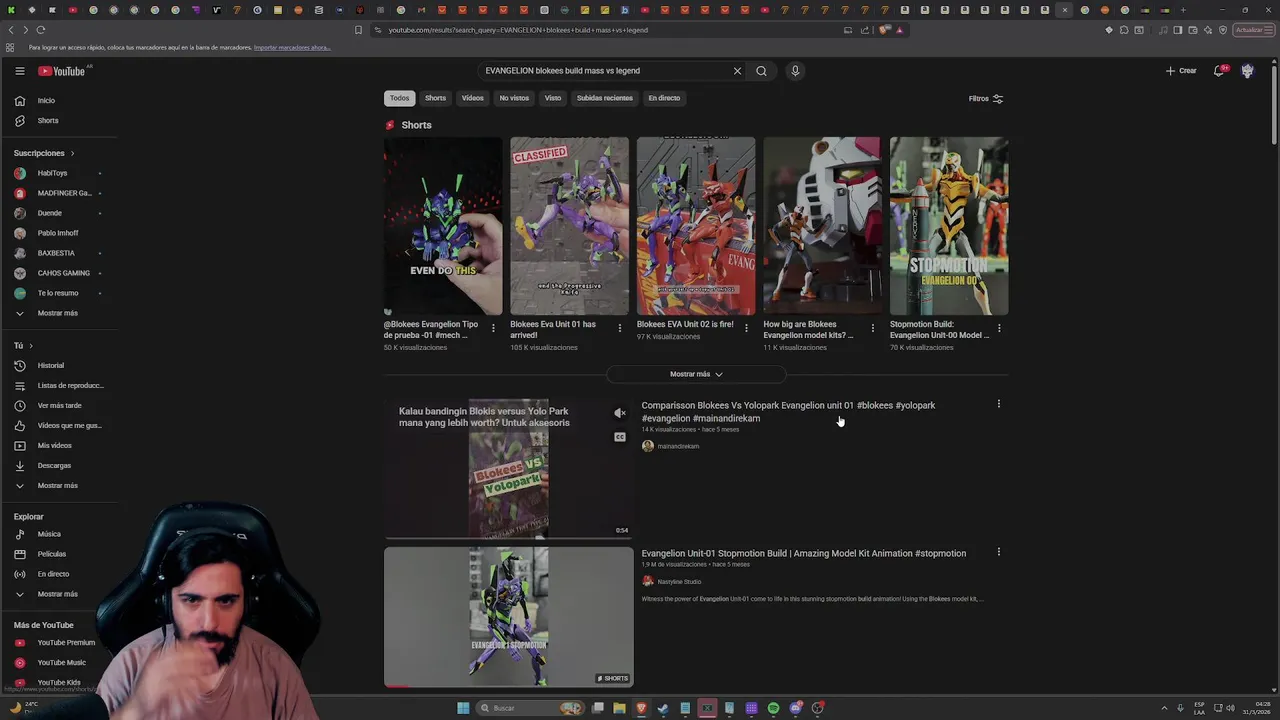Open the Te lo resumo subscription channel
This screenshot has width=1280, height=720.
58,293
